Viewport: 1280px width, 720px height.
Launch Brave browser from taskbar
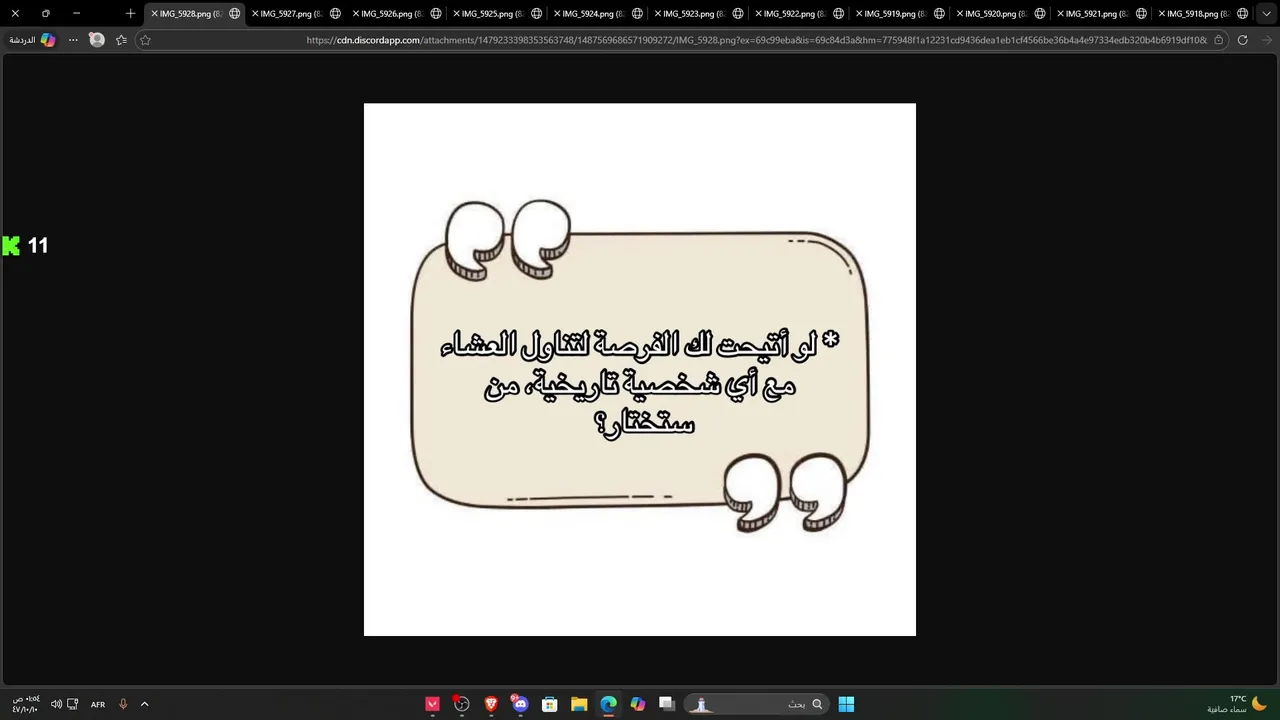[491, 704]
